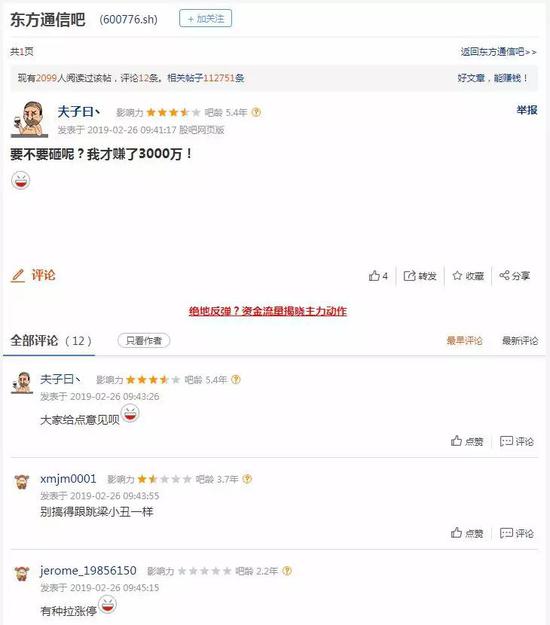Click the 收藏 star favorite icon
The height and width of the screenshot is (625, 550).
(x=468, y=275)
